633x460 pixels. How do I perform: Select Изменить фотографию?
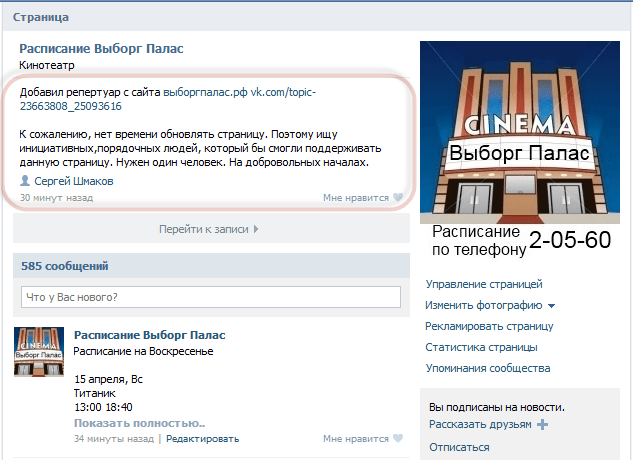(484, 305)
